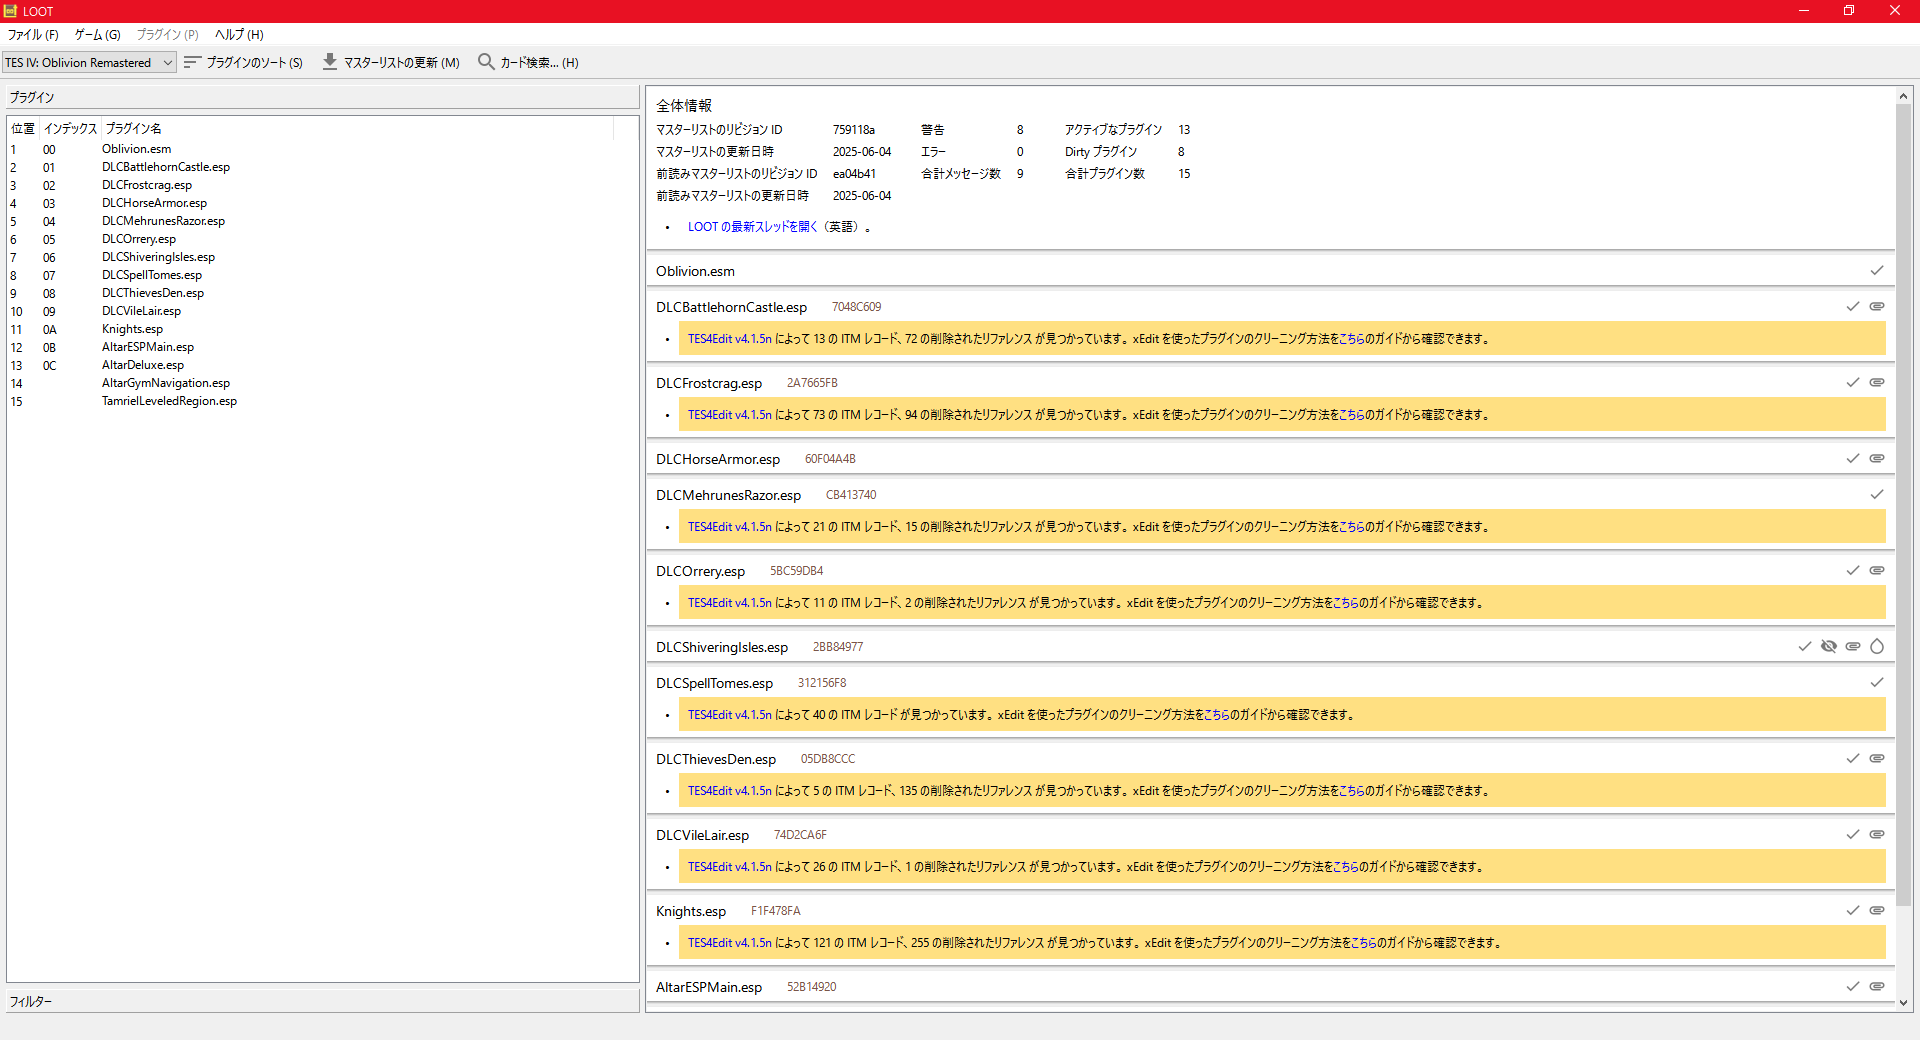This screenshot has height=1040, width=1920.
Task: Click the paperclip icon on DLCFrostcrag.esp card
Action: coord(1877,383)
